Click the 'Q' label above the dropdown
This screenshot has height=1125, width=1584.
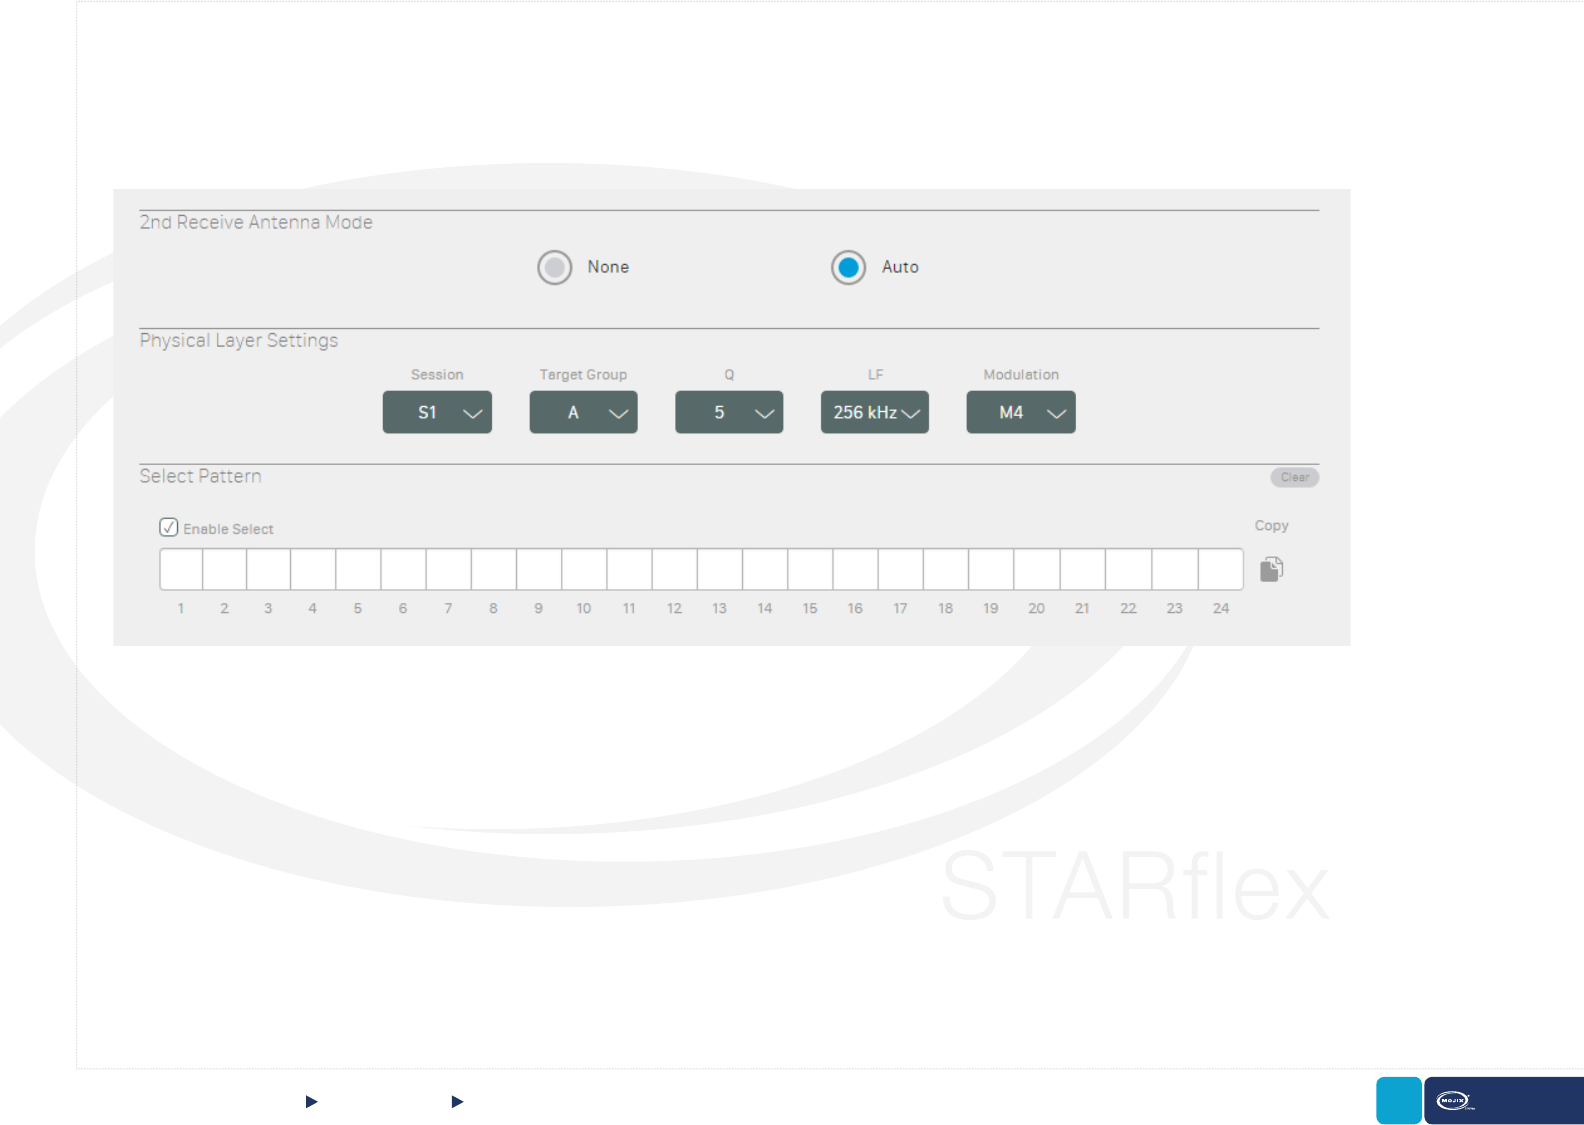coord(729,375)
